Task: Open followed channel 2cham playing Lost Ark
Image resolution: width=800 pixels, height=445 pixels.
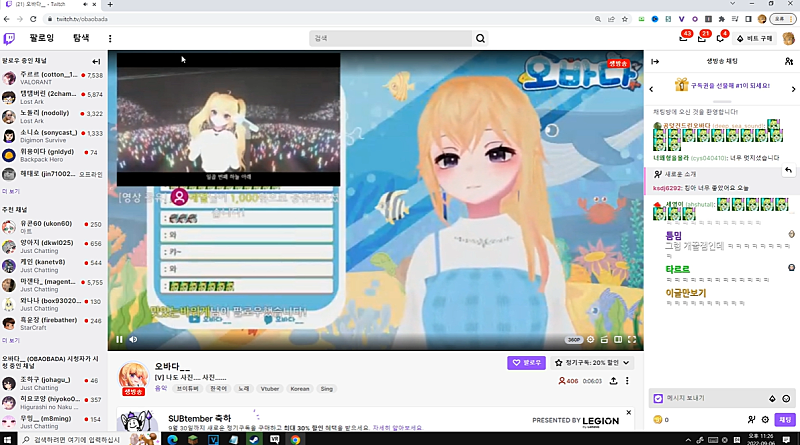Action: click(x=53, y=97)
